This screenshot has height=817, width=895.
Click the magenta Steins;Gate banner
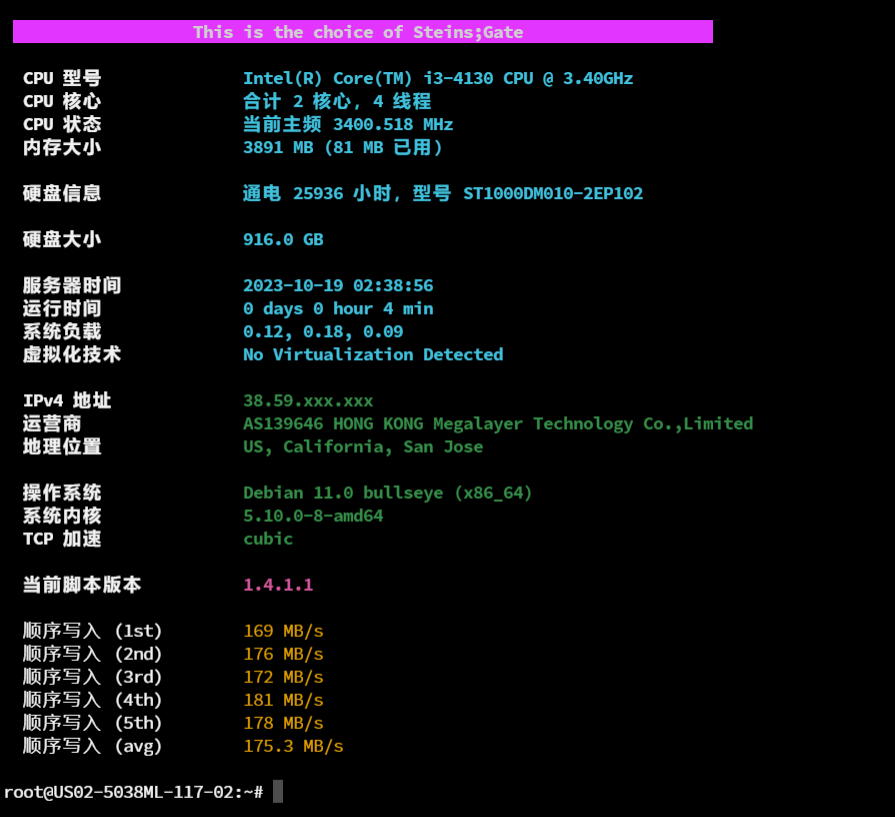click(362, 32)
